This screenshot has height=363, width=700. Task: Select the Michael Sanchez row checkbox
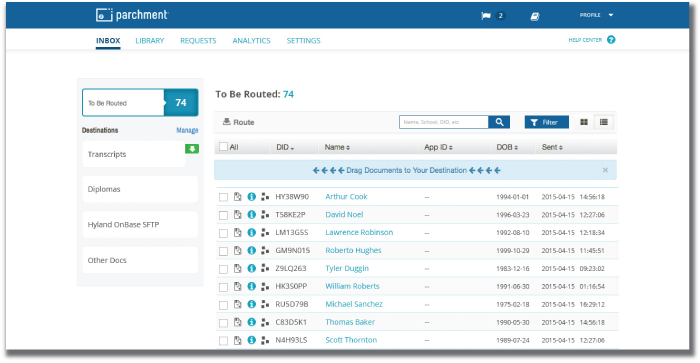click(x=223, y=305)
